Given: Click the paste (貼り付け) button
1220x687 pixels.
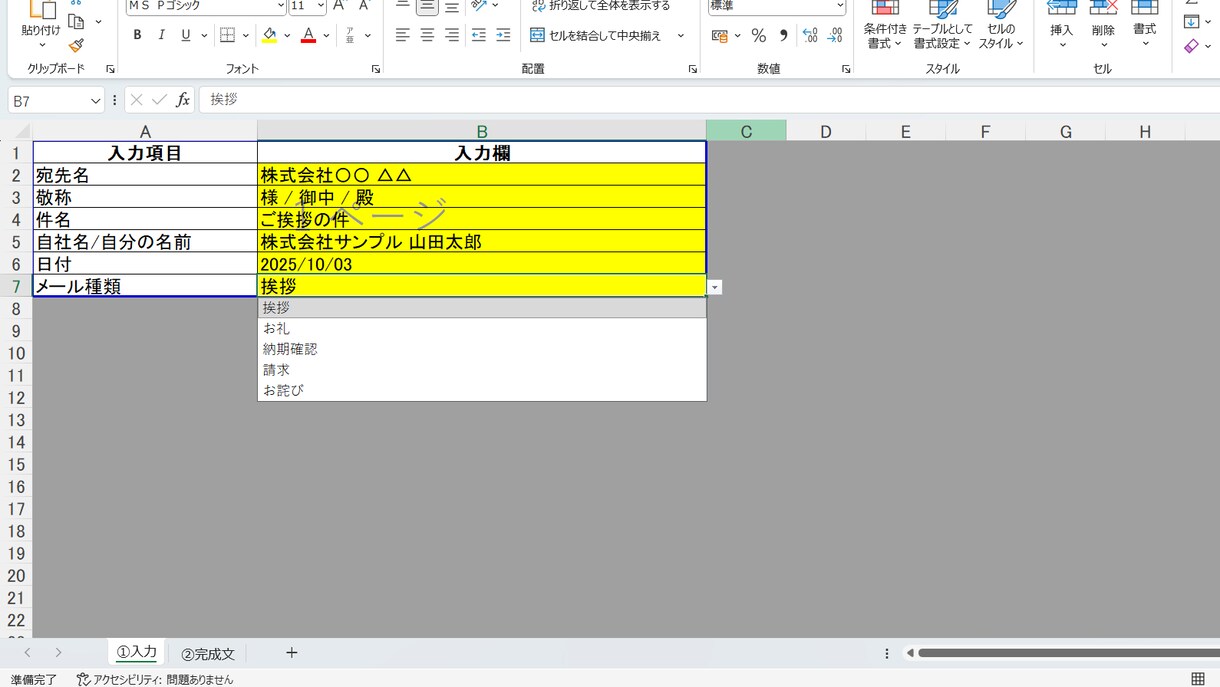Looking at the screenshot, I should pos(41,24).
